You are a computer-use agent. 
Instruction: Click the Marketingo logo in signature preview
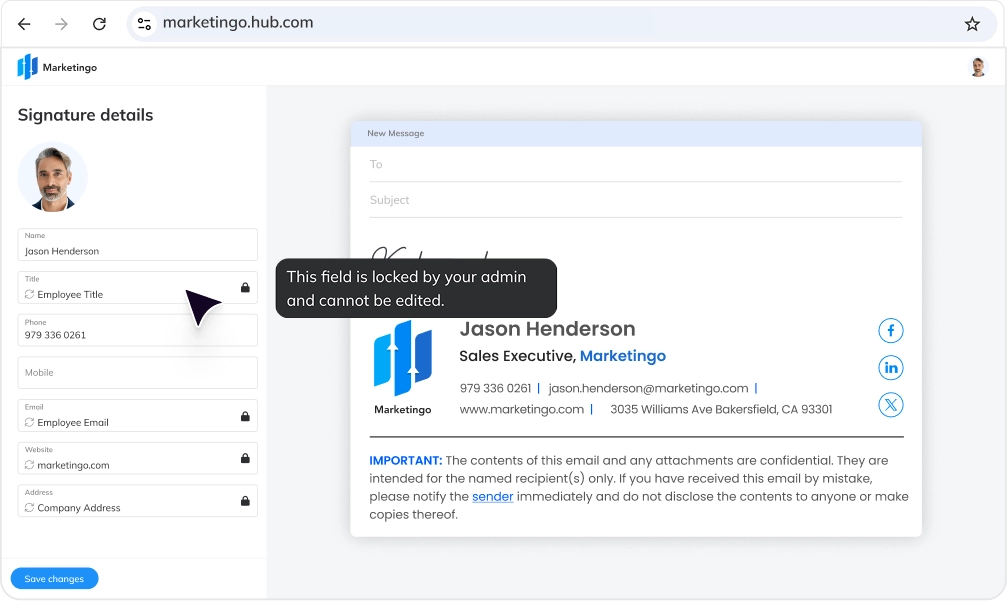[403, 368]
